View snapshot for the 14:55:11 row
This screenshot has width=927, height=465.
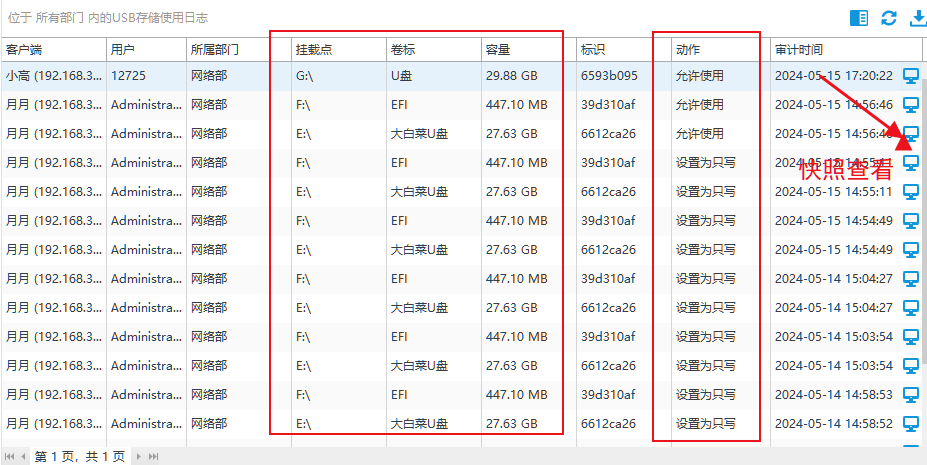(911, 191)
